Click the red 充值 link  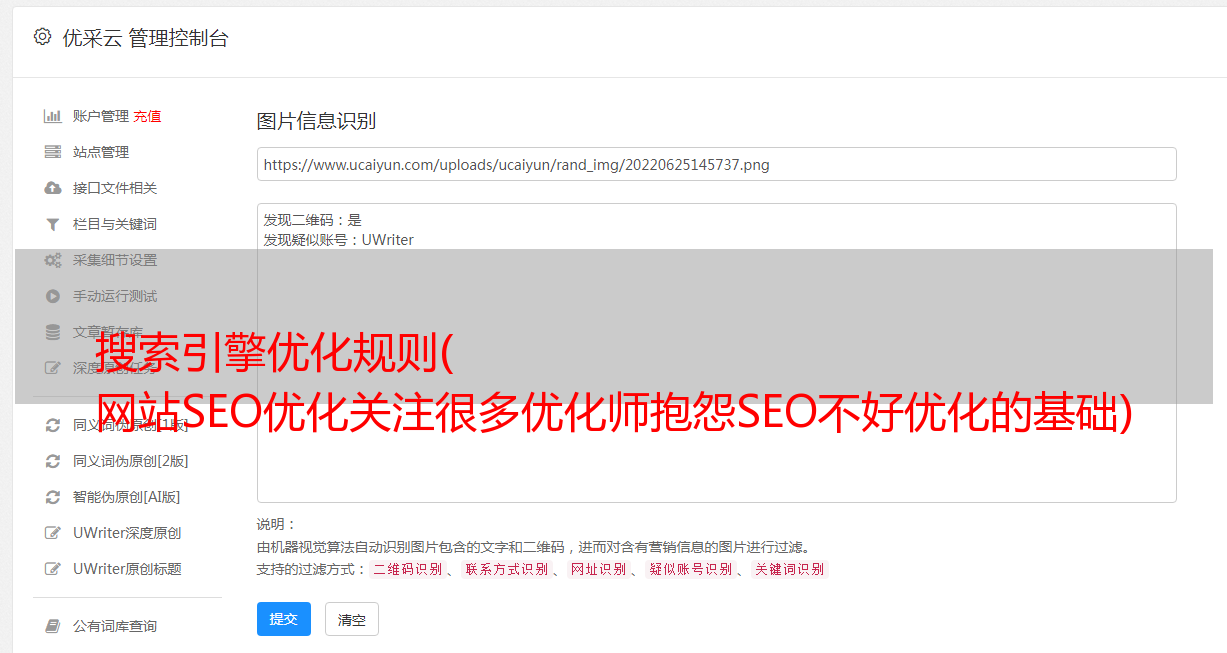coord(147,116)
